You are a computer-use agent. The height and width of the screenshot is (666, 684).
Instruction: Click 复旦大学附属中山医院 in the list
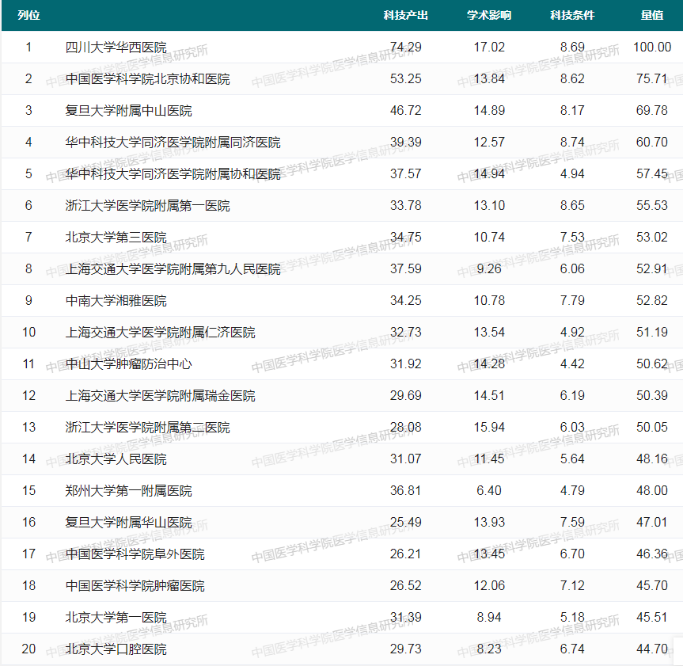129,110
